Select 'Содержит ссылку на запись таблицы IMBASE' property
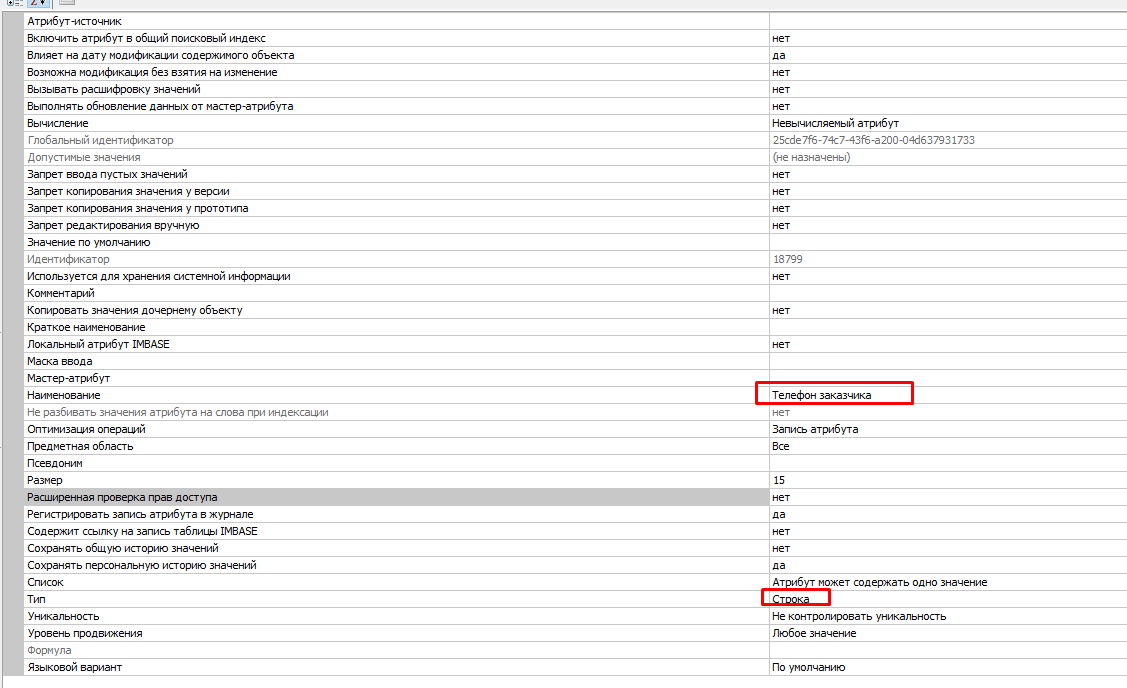Screen dimensions: 1127x688 (x=142, y=532)
